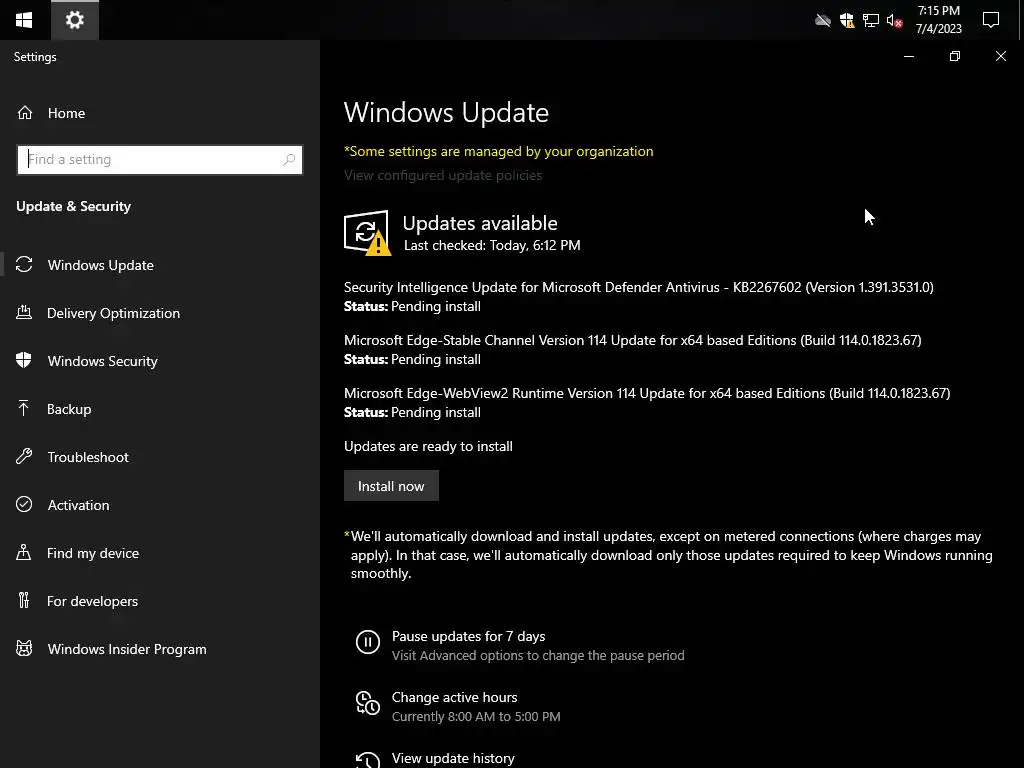Click Pause updates for 7 days
Screen dimensions: 1024x768
tap(468, 636)
